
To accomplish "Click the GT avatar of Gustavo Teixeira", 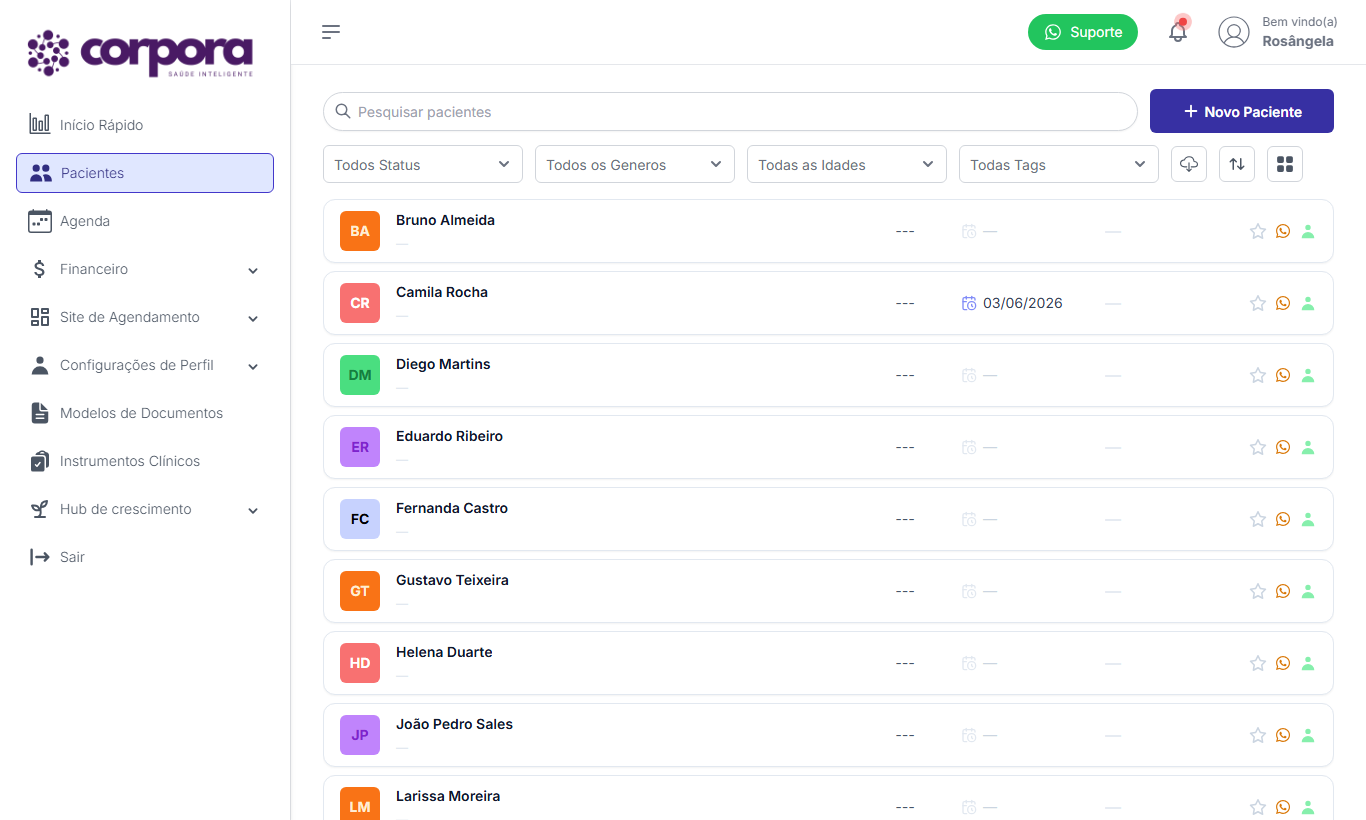I will (360, 591).
